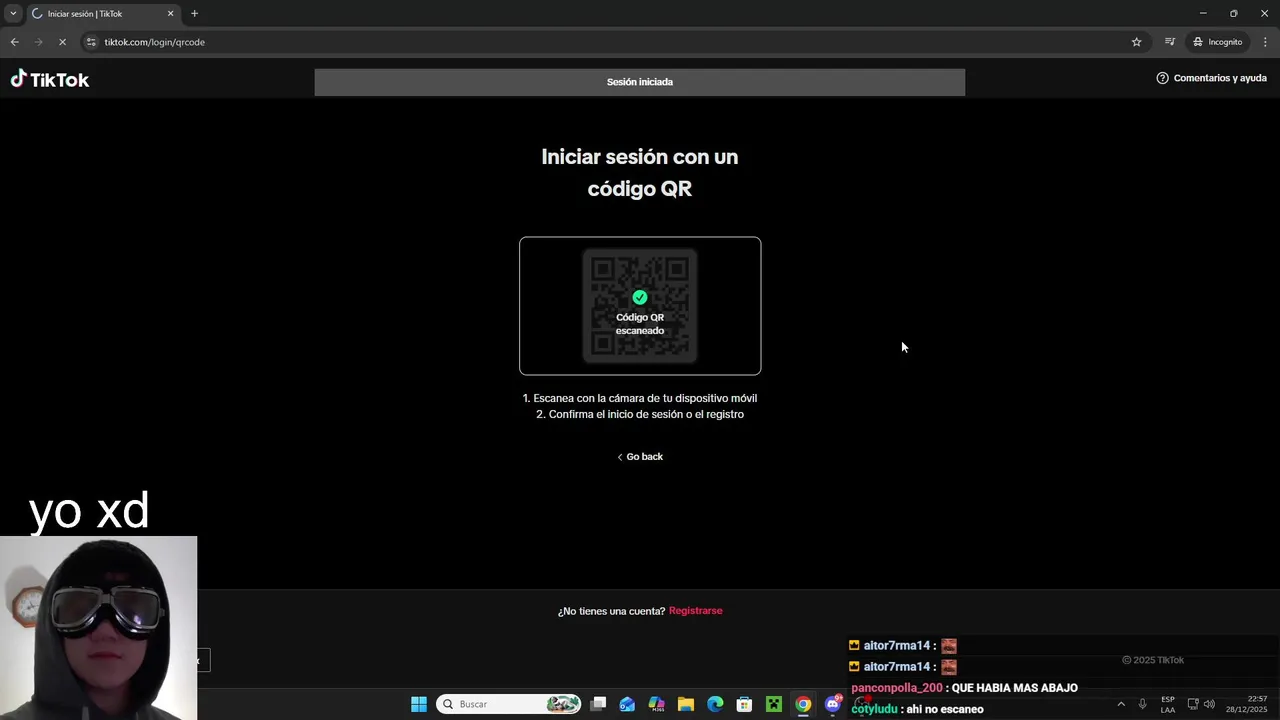Open the volume speaker icon in tray
The image size is (1280, 720).
pos(1209,704)
